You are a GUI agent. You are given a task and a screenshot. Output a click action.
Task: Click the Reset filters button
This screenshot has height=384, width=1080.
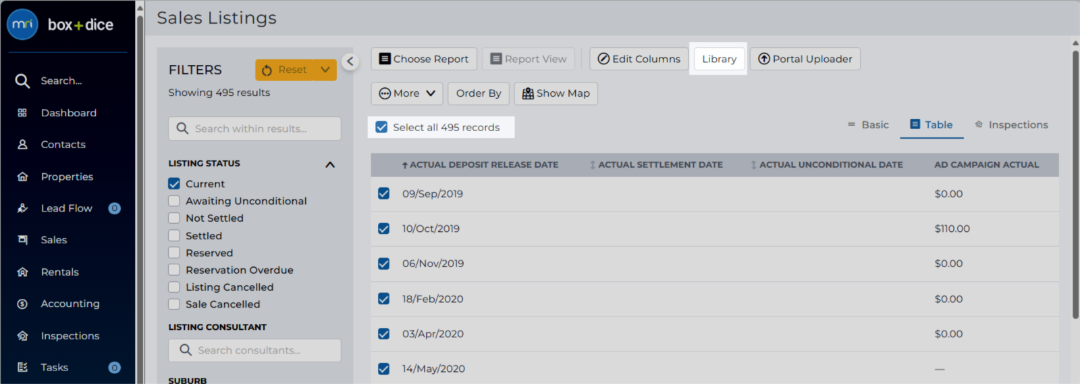(284, 70)
